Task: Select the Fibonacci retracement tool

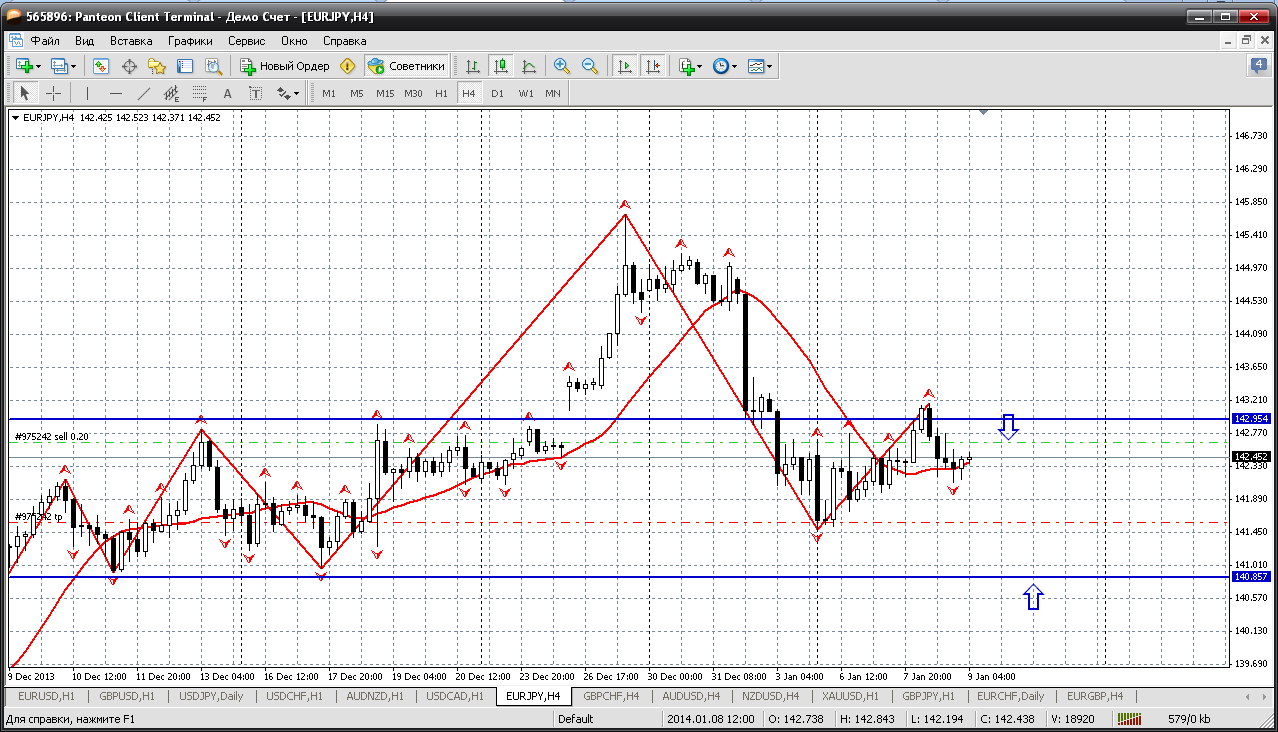Action: 200,93
